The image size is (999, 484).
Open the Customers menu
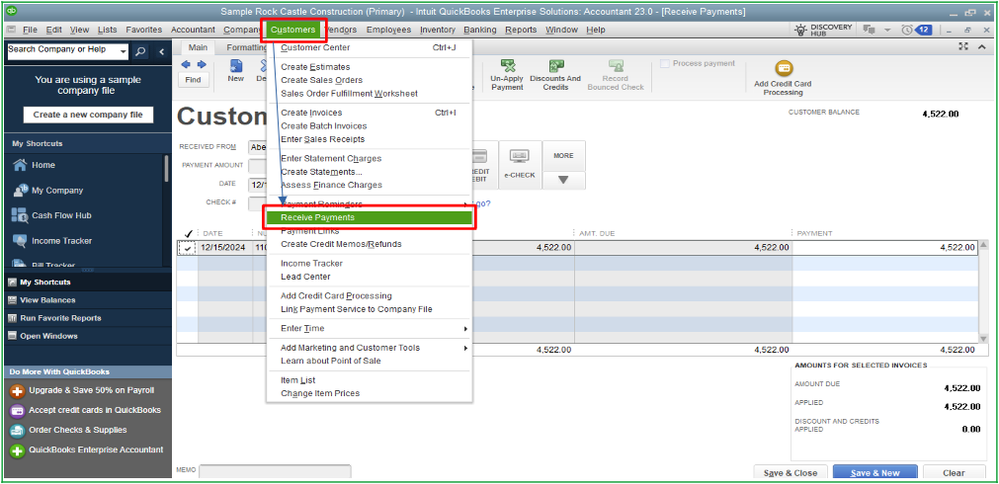coord(293,30)
